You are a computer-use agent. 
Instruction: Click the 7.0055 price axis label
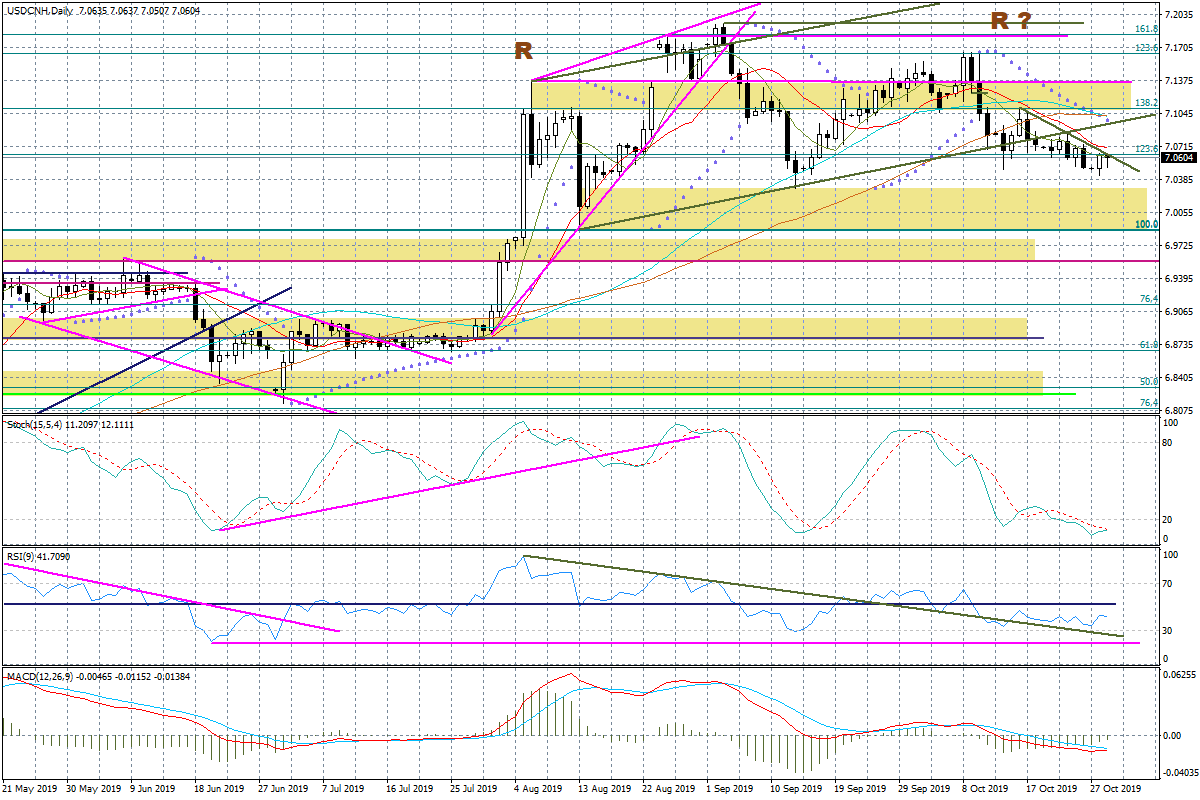tap(1178, 213)
